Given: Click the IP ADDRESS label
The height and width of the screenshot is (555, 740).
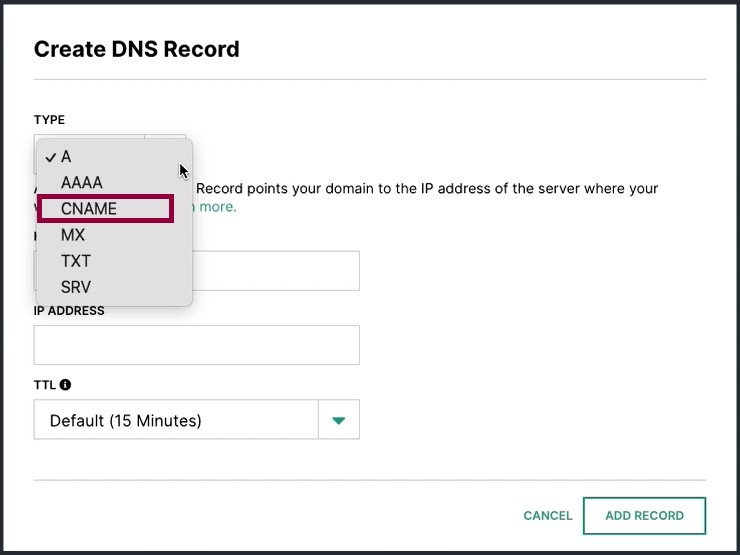Looking at the screenshot, I should pyautogui.click(x=69, y=311).
